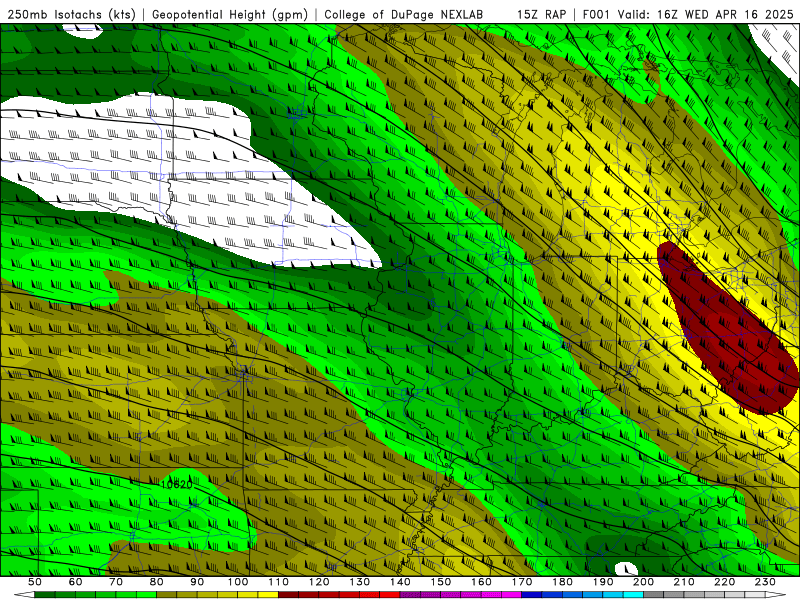Select the bright yellow swatch just before 110
The image size is (800, 600).
click(x=268, y=595)
